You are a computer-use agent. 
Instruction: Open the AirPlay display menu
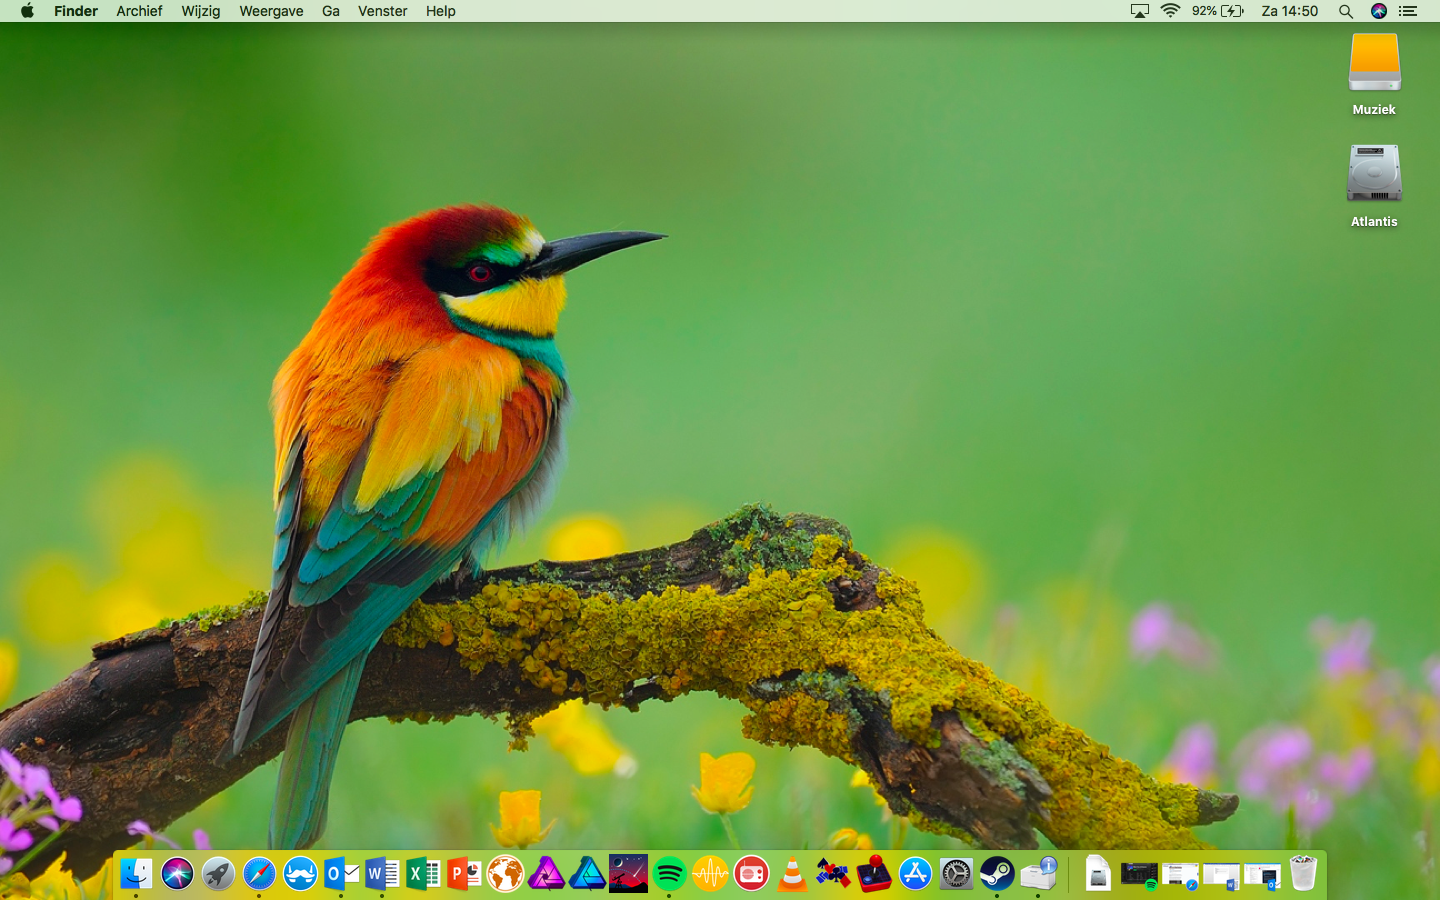point(1139,11)
